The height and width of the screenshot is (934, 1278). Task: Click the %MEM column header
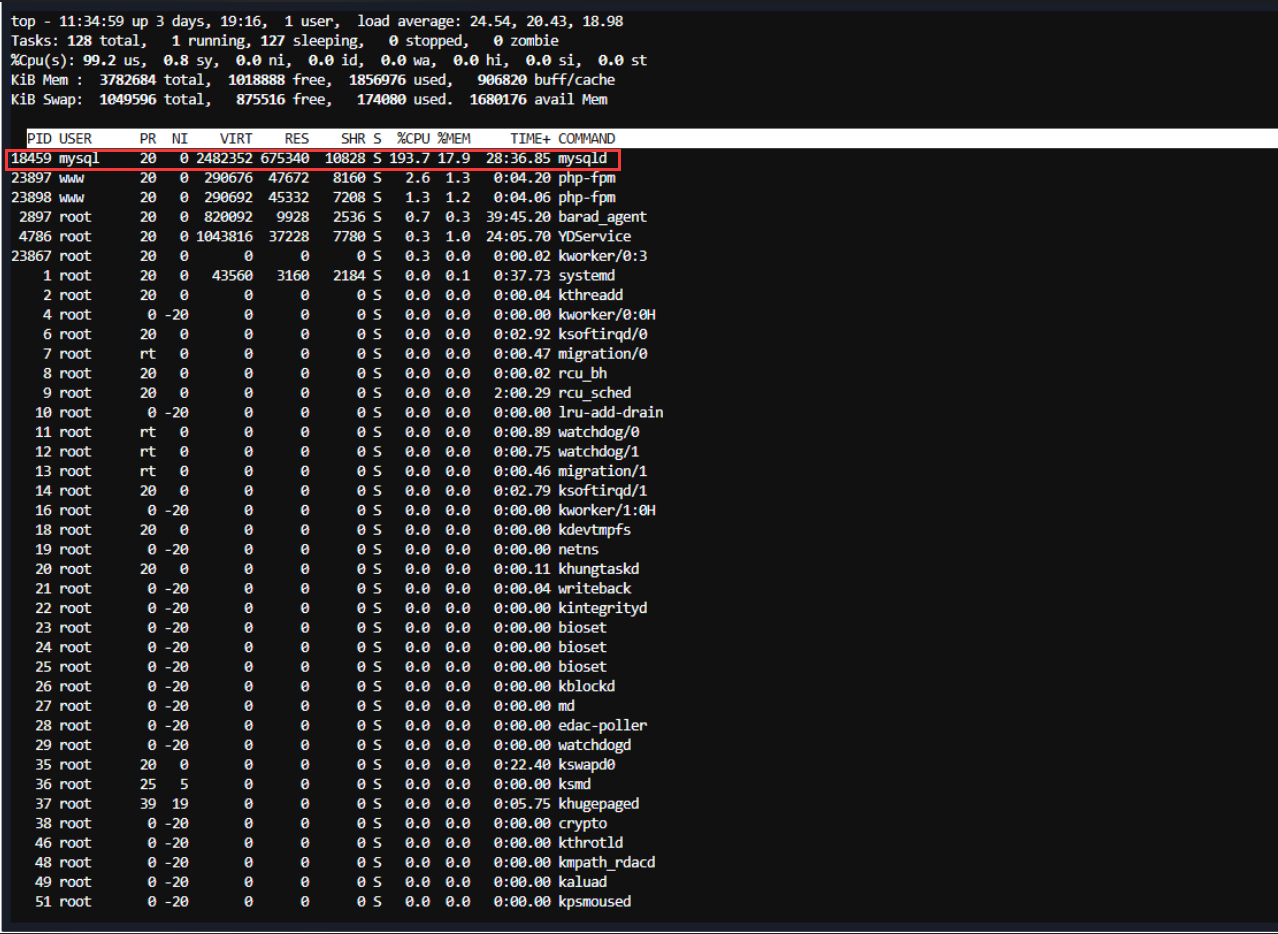coord(454,138)
